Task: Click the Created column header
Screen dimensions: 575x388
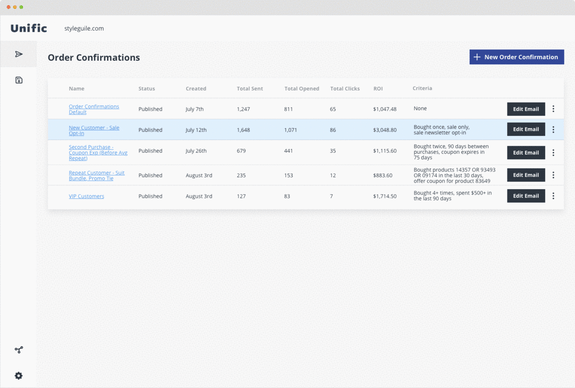Action: (196, 88)
